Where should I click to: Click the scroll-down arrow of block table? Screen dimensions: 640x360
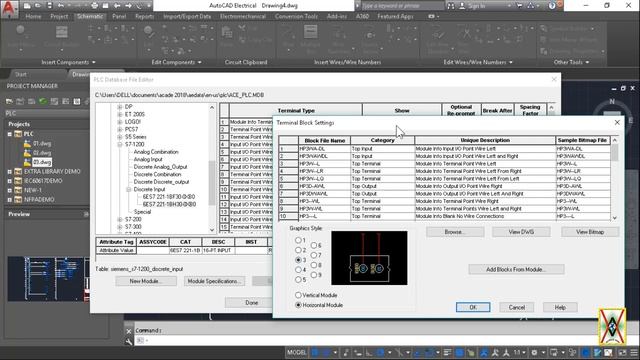pyautogui.click(x=615, y=218)
